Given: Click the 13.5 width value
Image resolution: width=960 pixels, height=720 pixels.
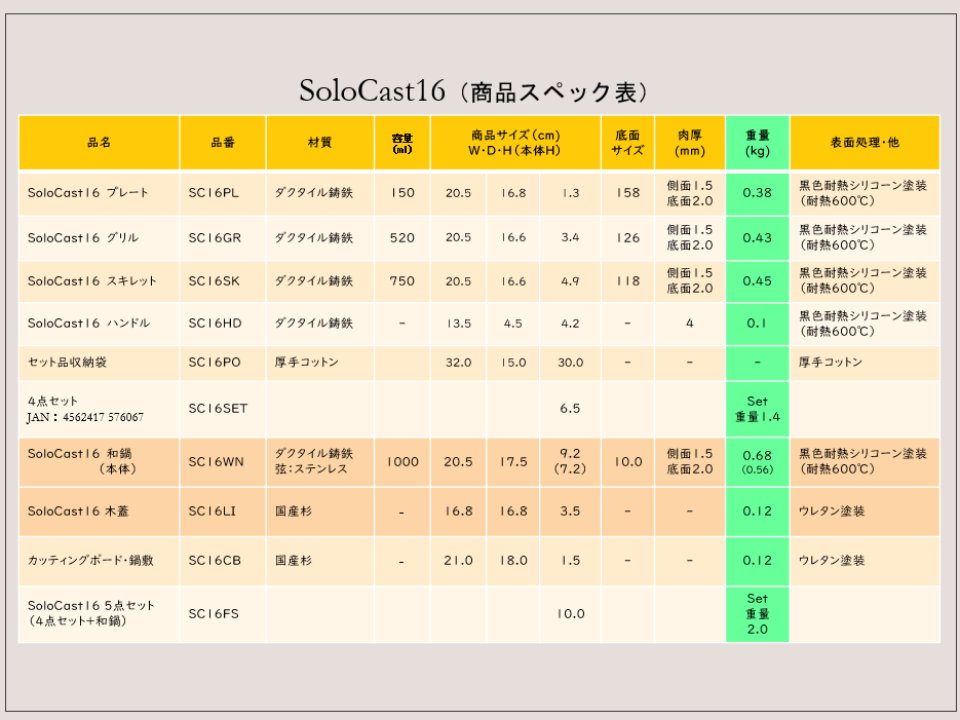Looking at the screenshot, I should tap(459, 323).
